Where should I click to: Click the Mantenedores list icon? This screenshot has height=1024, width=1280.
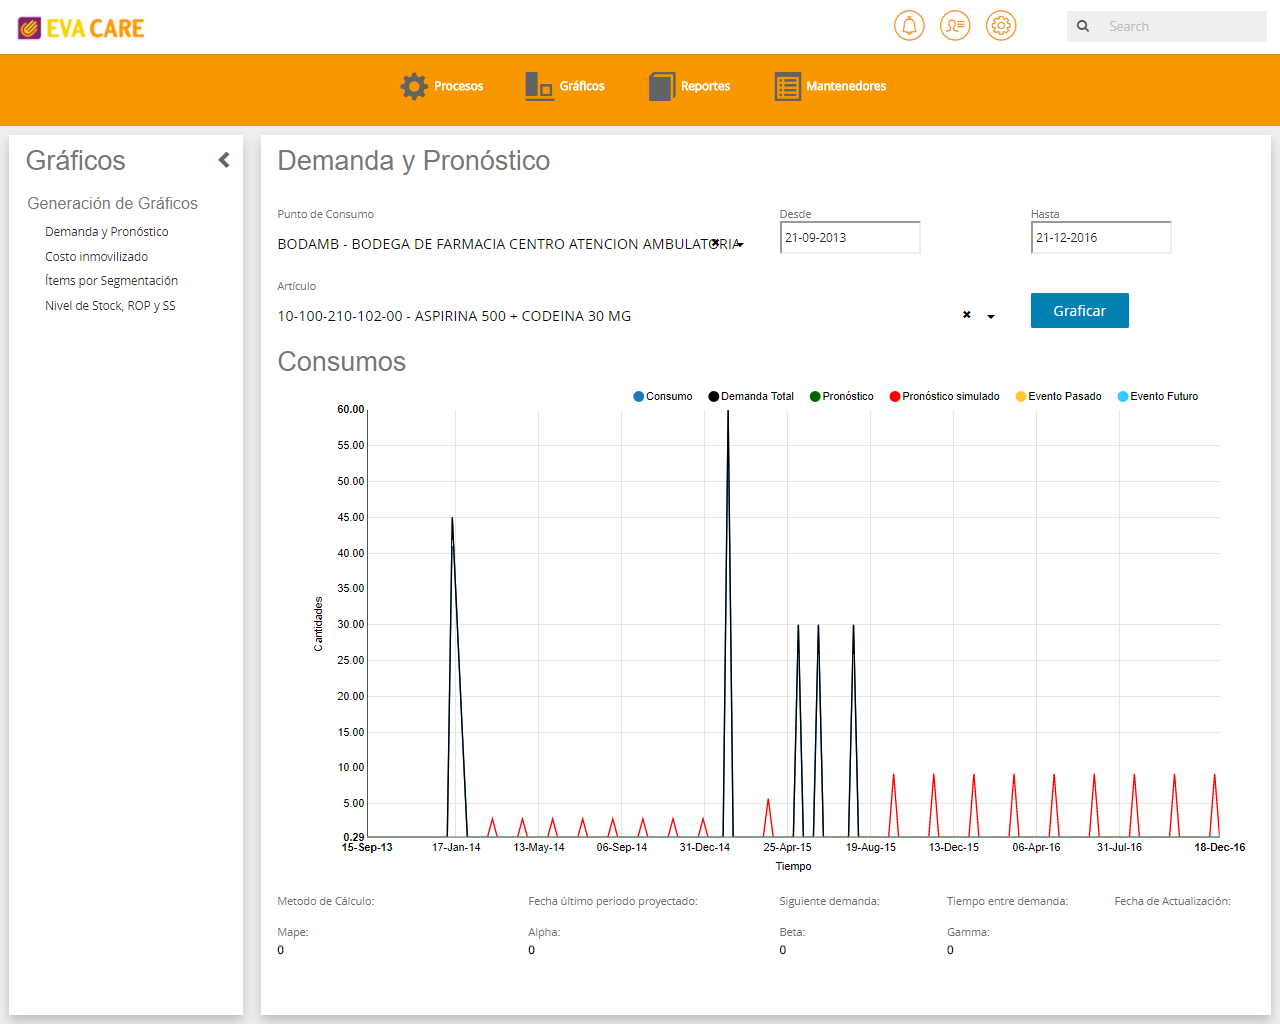[788, 86]
